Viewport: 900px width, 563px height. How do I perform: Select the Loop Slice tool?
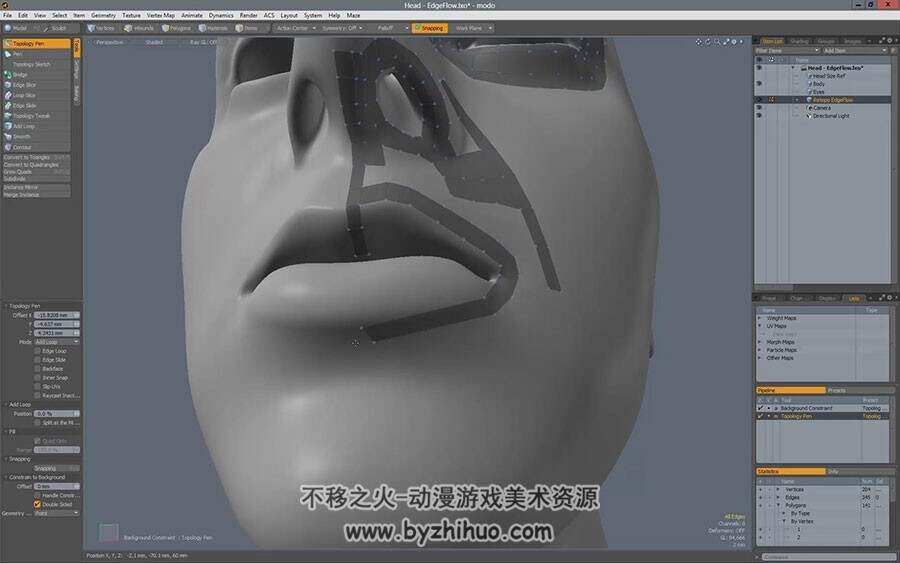click(36, 95)
